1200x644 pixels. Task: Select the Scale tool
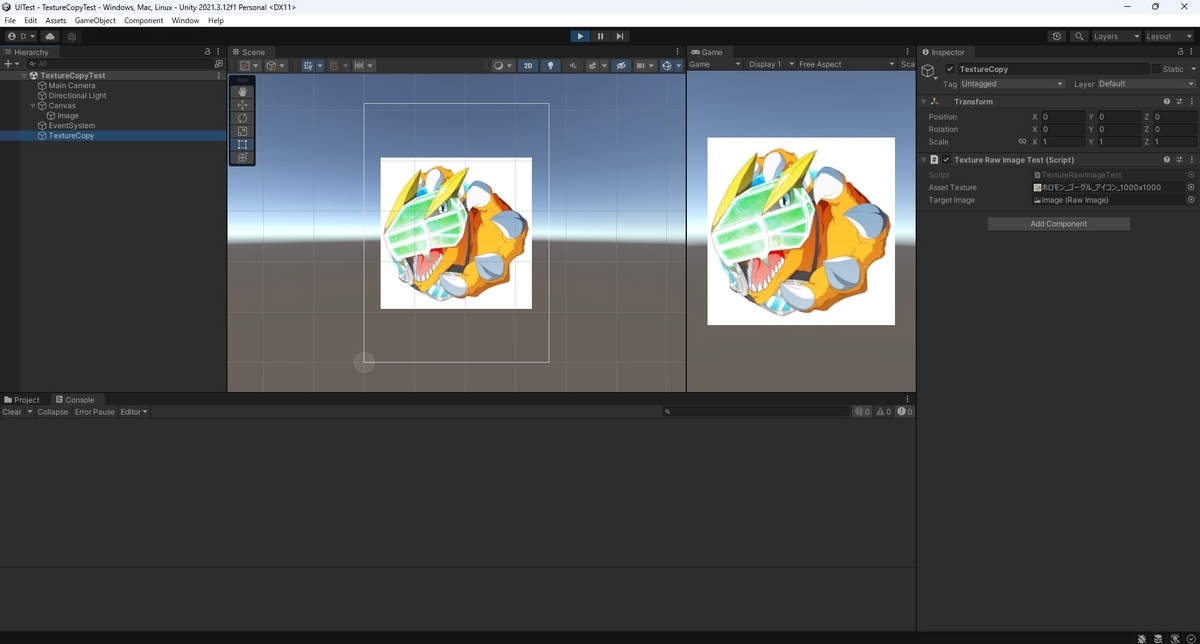(241, 131)
